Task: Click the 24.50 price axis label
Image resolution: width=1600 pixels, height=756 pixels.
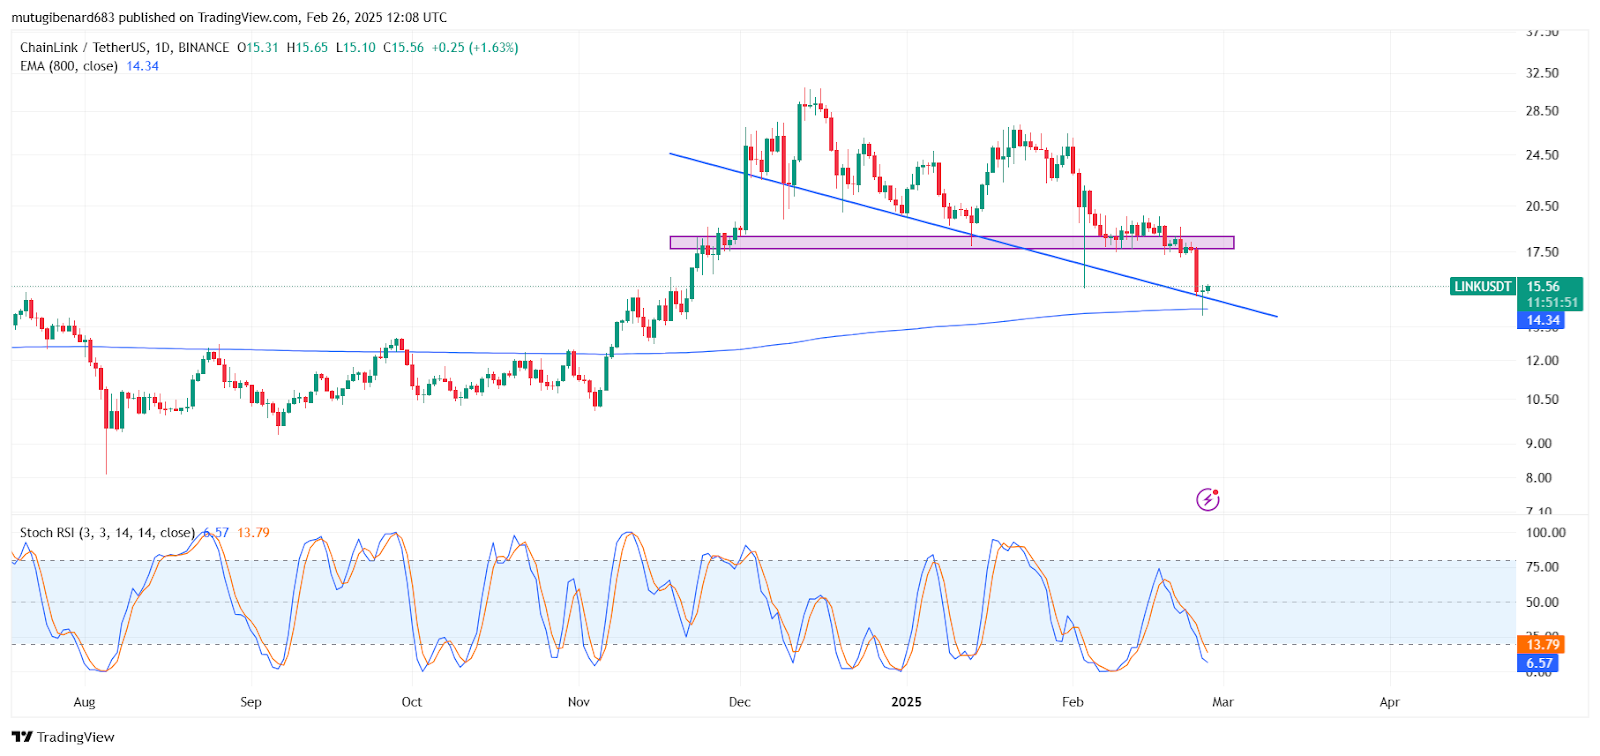Action: pyautogui.click(x=1542, y=155)
